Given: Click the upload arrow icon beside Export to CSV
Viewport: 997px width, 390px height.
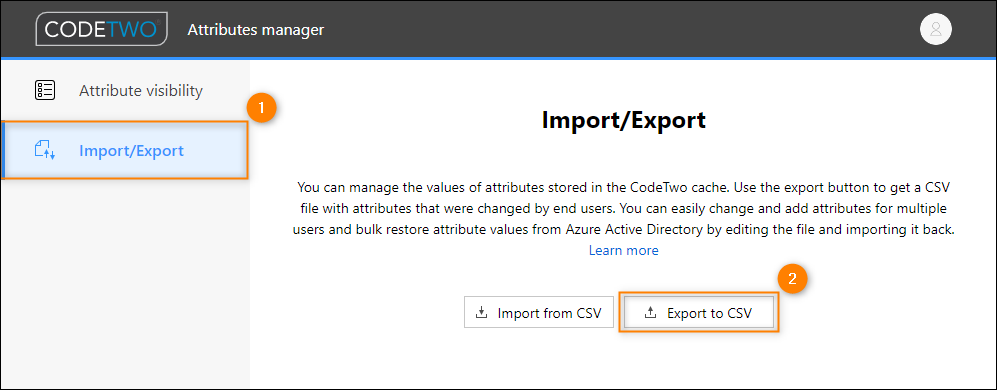Looking at the screenshot, I should coord(650,312).
